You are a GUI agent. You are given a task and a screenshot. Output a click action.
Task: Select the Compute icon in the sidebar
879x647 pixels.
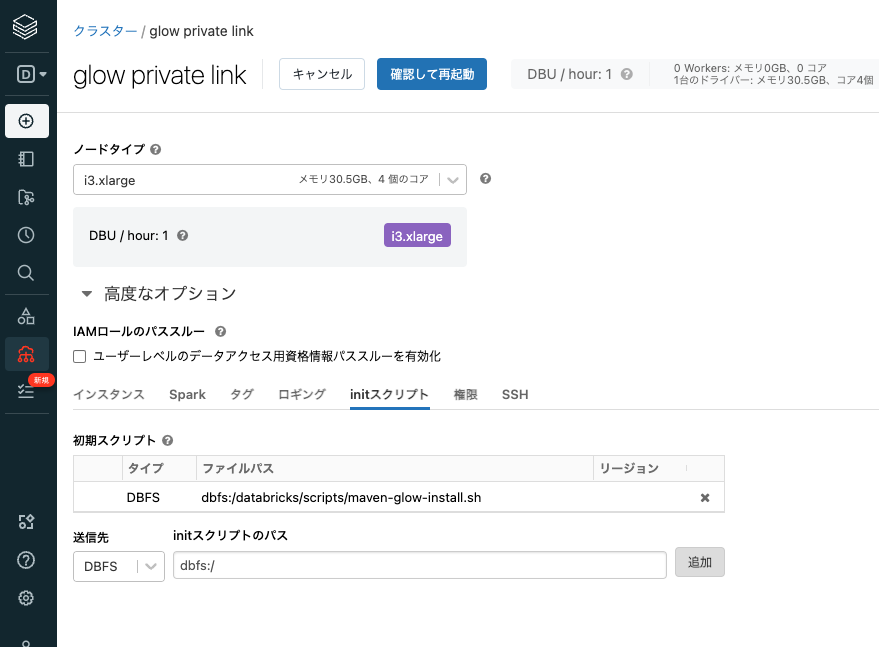point(27,352)
